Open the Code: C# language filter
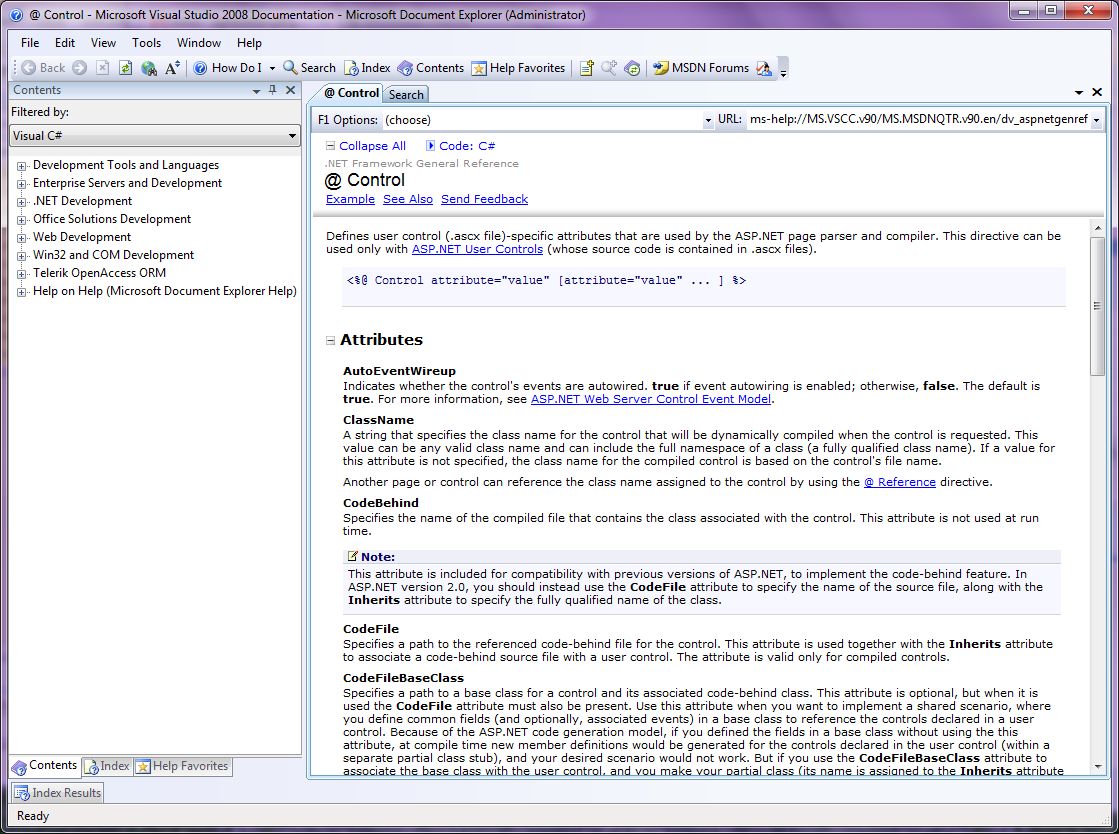The image size is (1119, 834). tap(460, 146)
